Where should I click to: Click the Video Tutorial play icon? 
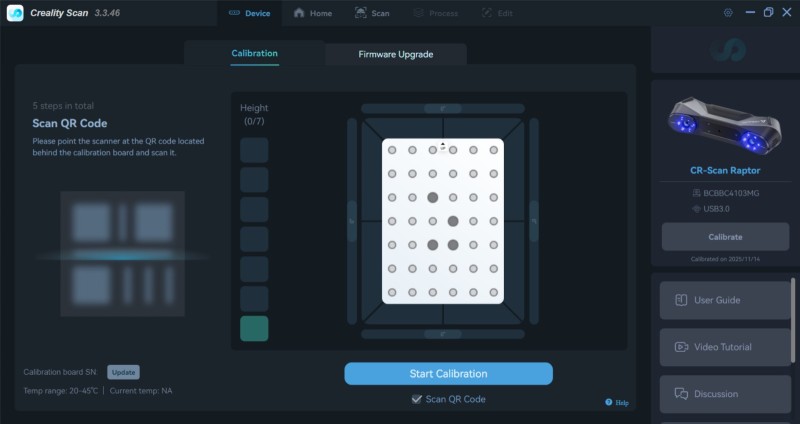[681, 347]
